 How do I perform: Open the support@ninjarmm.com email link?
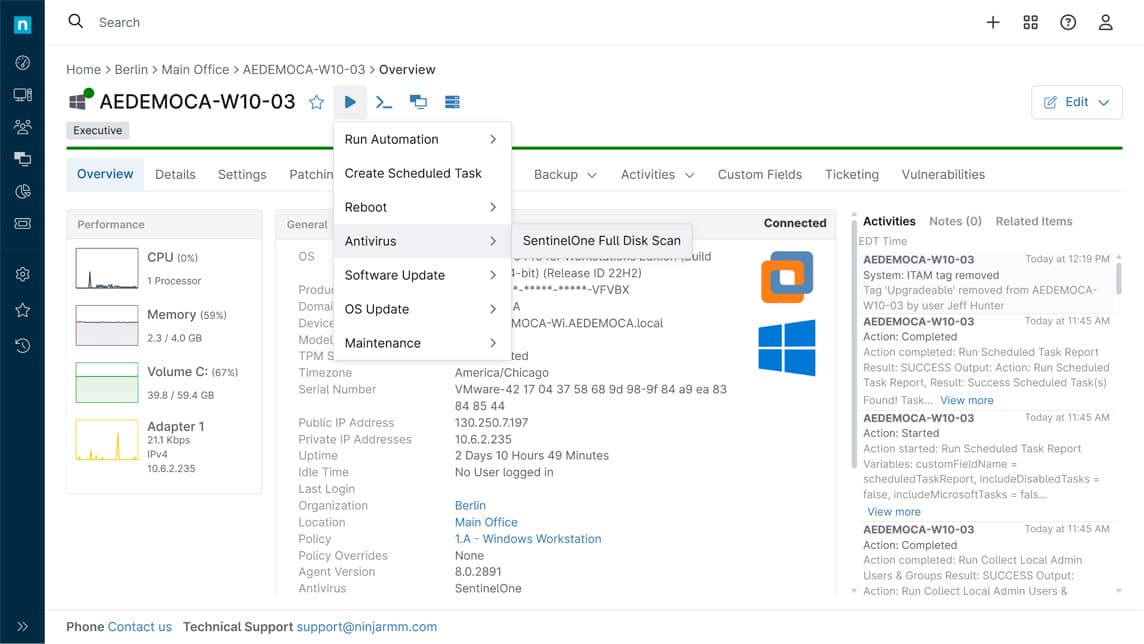pos(367,627)
